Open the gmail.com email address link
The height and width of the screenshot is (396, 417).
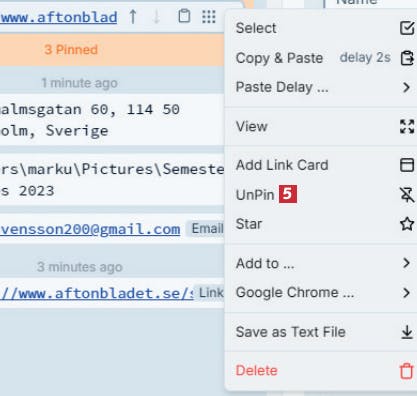[90, 229]
